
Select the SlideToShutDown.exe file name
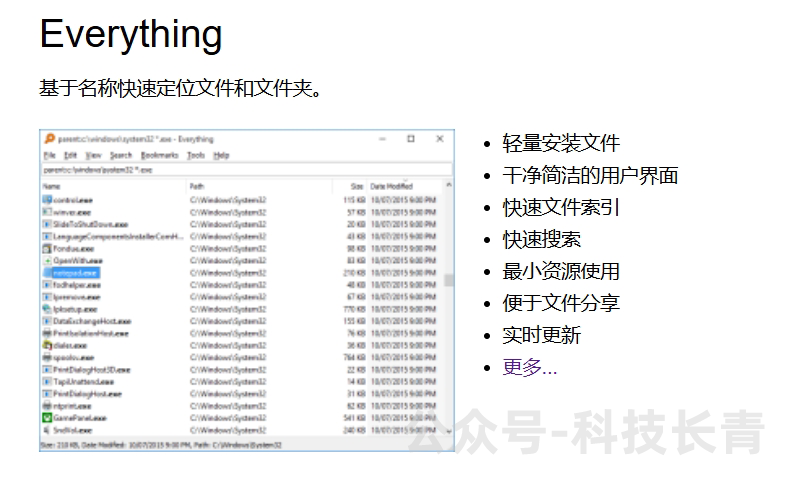[91, 224]
